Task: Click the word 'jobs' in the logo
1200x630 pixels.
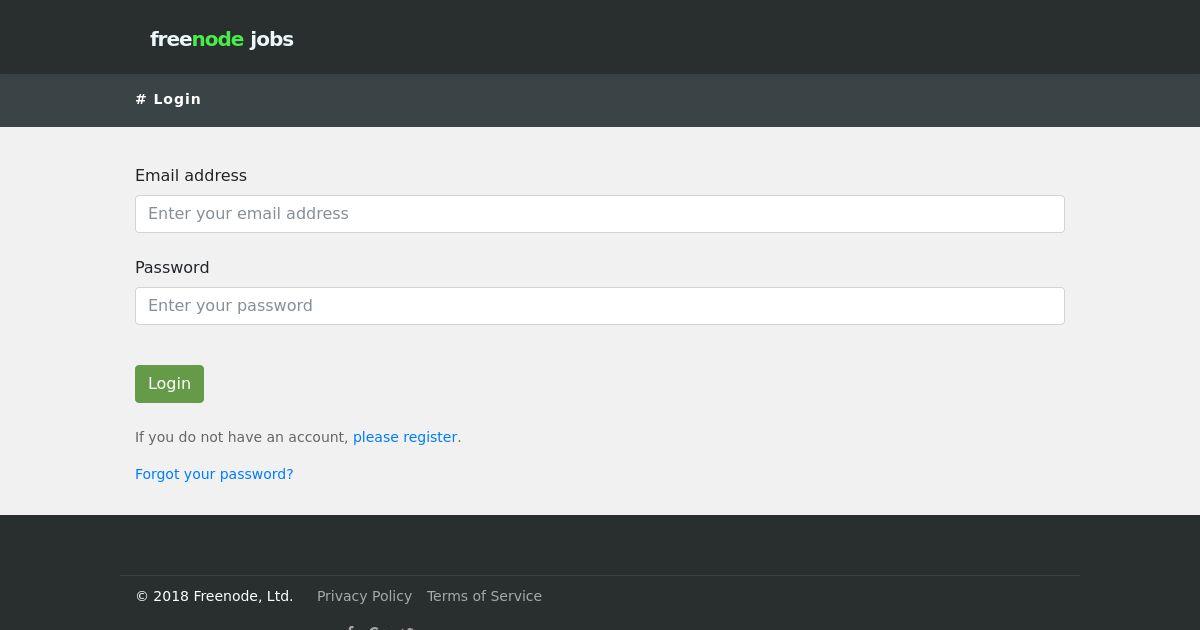Action: [271, 39]
